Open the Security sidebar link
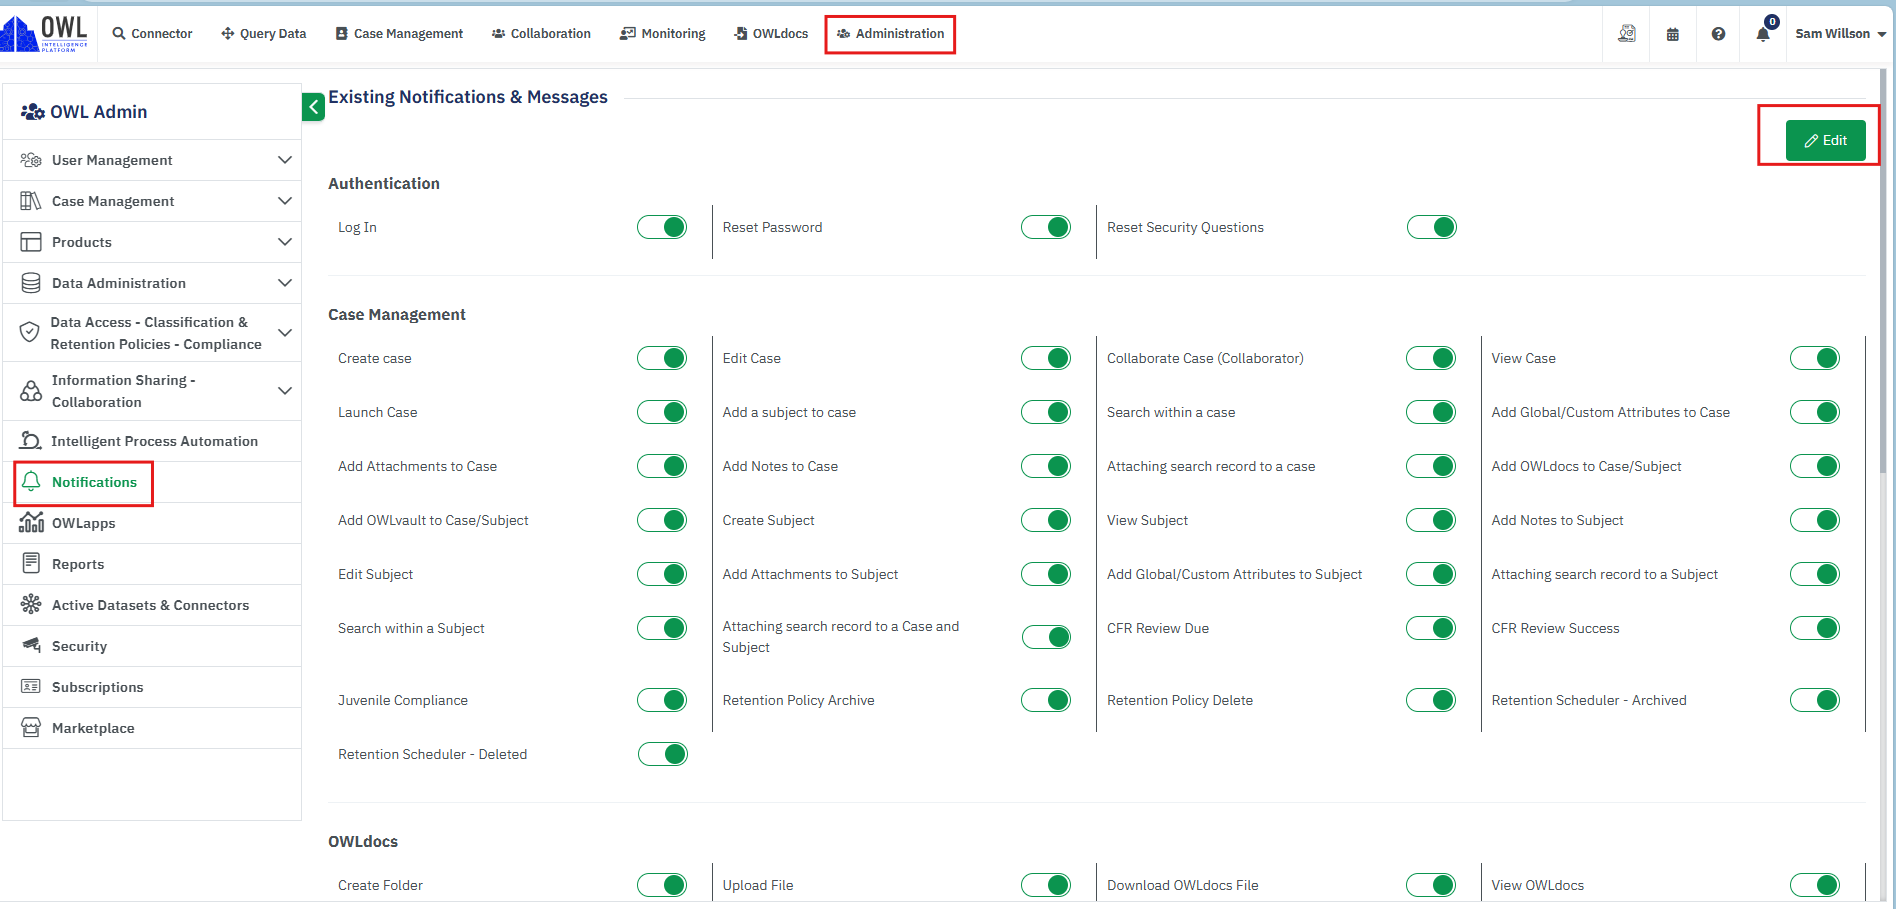The height and width of the screenshot is (909, 1896). pos(79,646)
